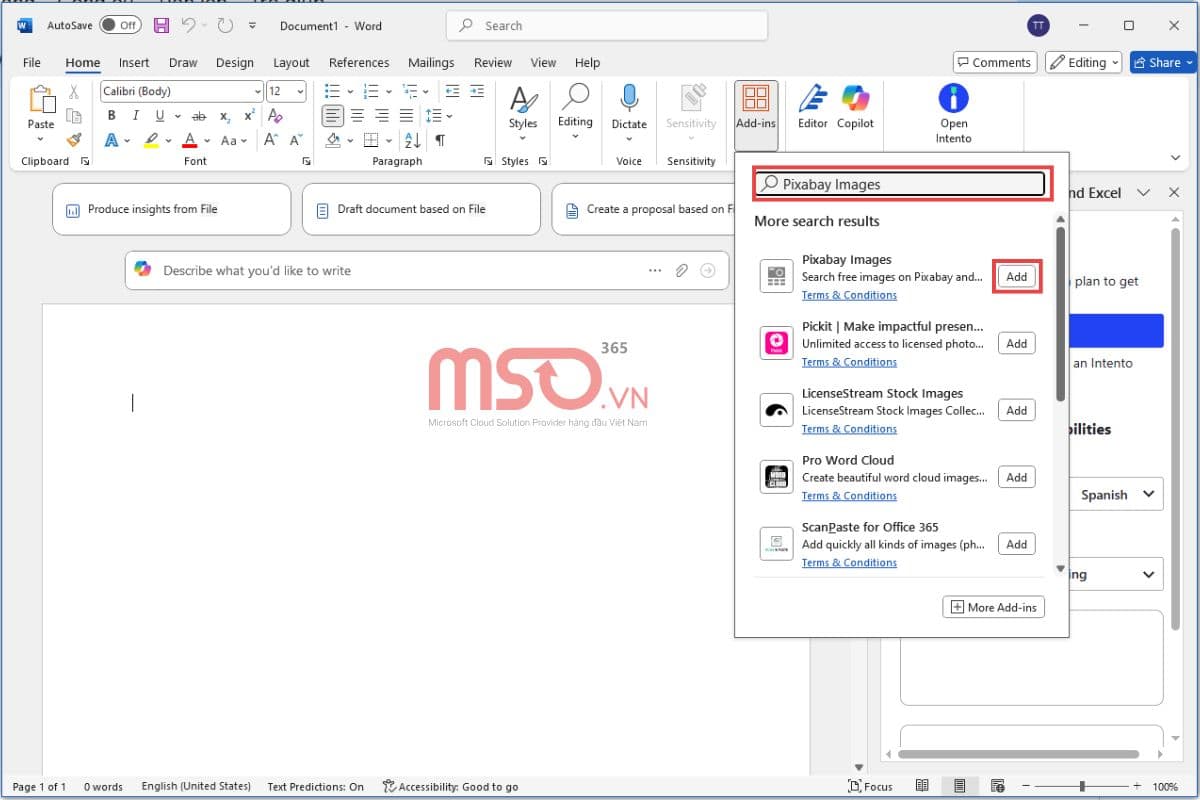Click the Share button
Viewport: 1200px width, 800px height.
click(1163, 62)
